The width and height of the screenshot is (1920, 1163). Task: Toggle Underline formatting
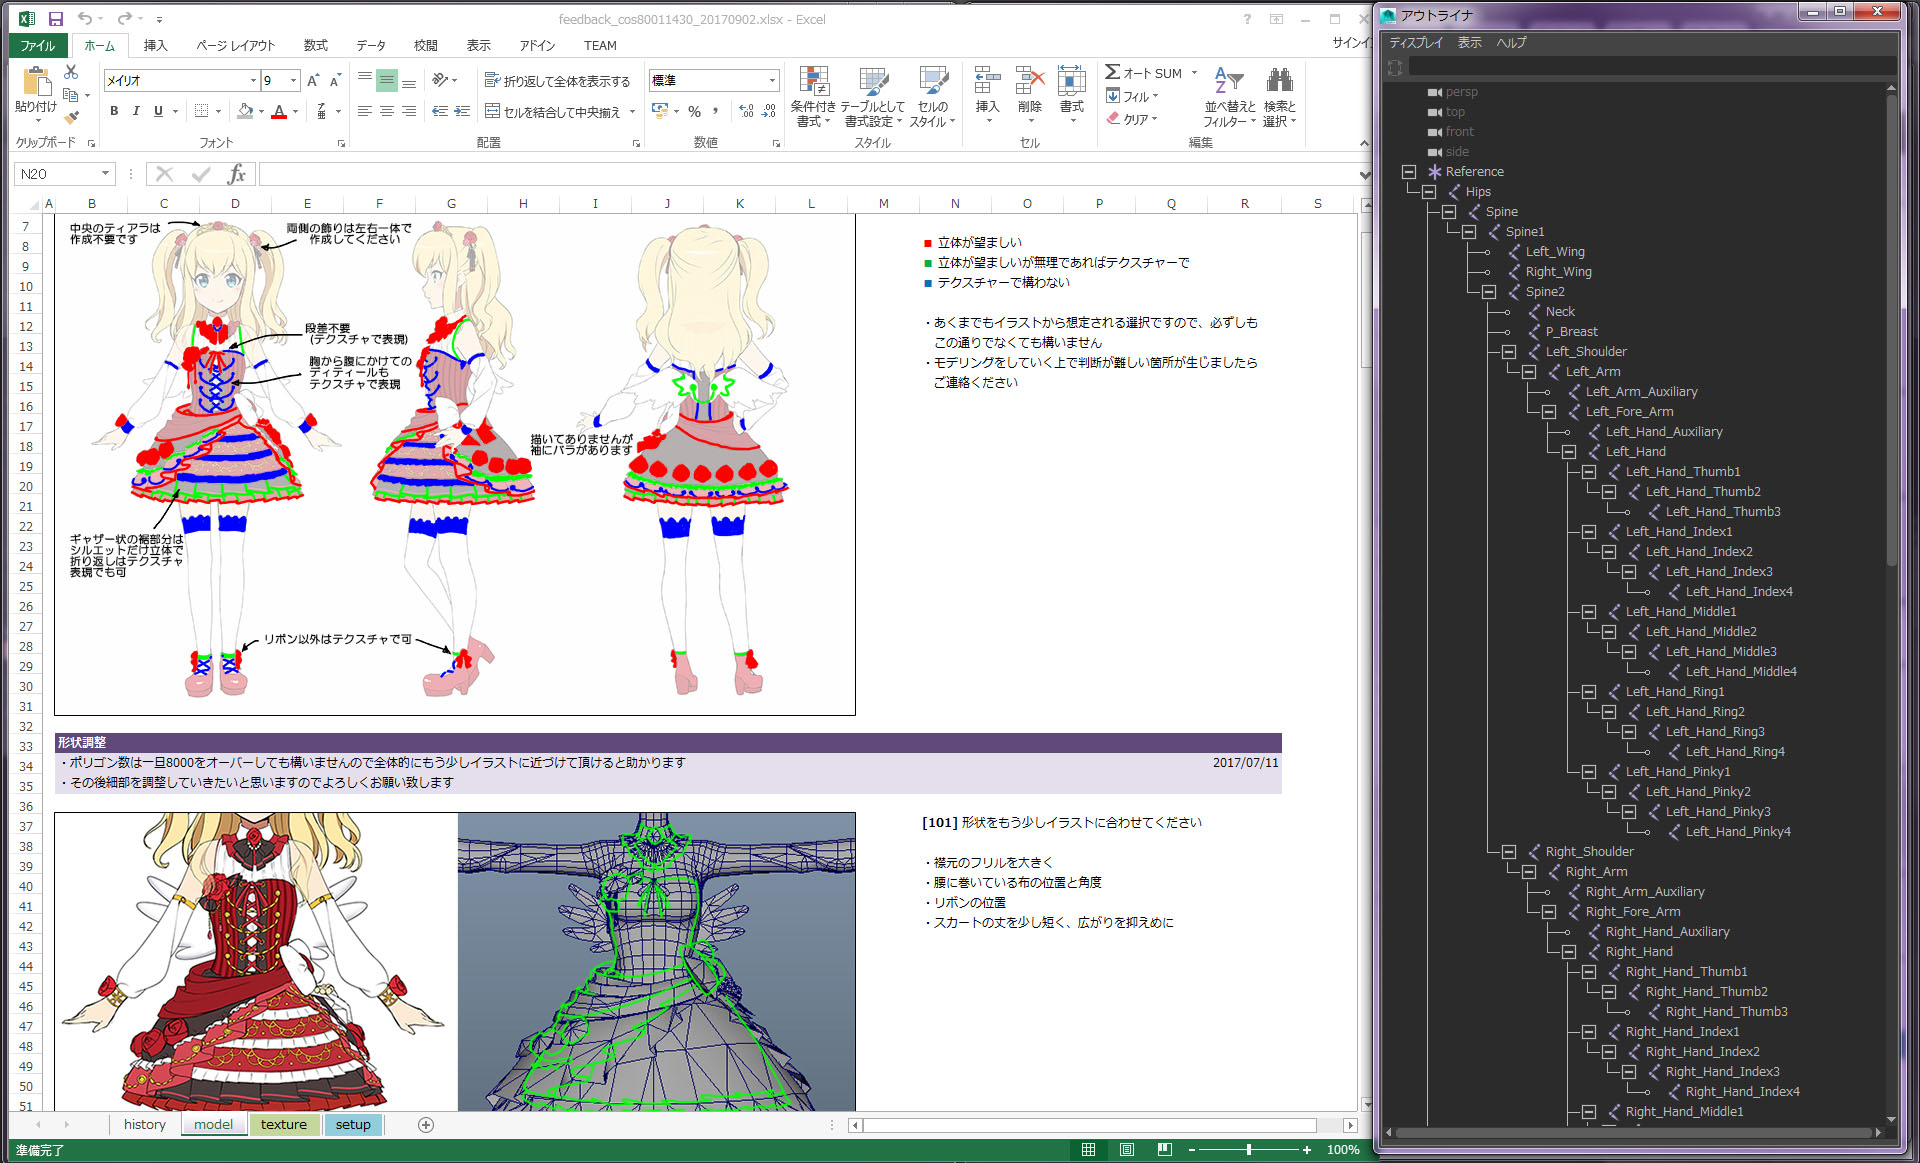(158, 111)
